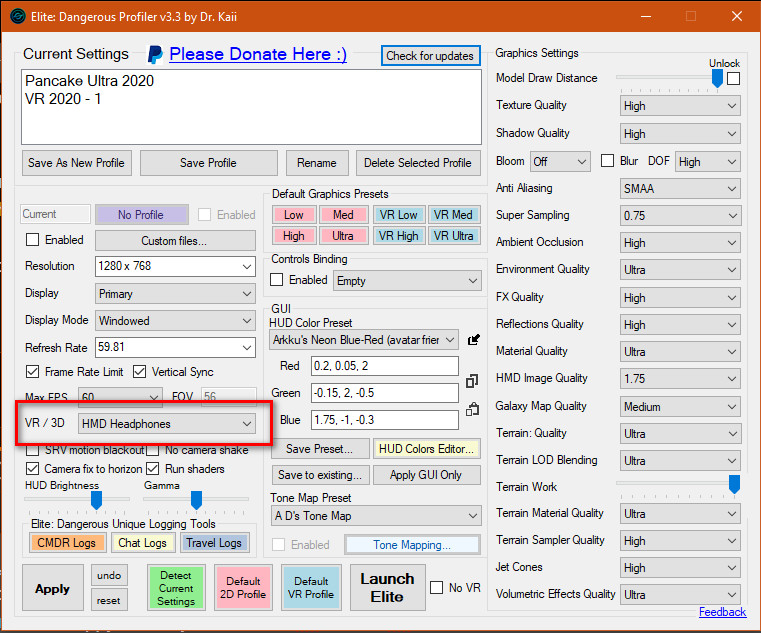Open the Galaxy Map Quality dropdown
Viewport: 761px width, 633px height.
pos(680,406)
